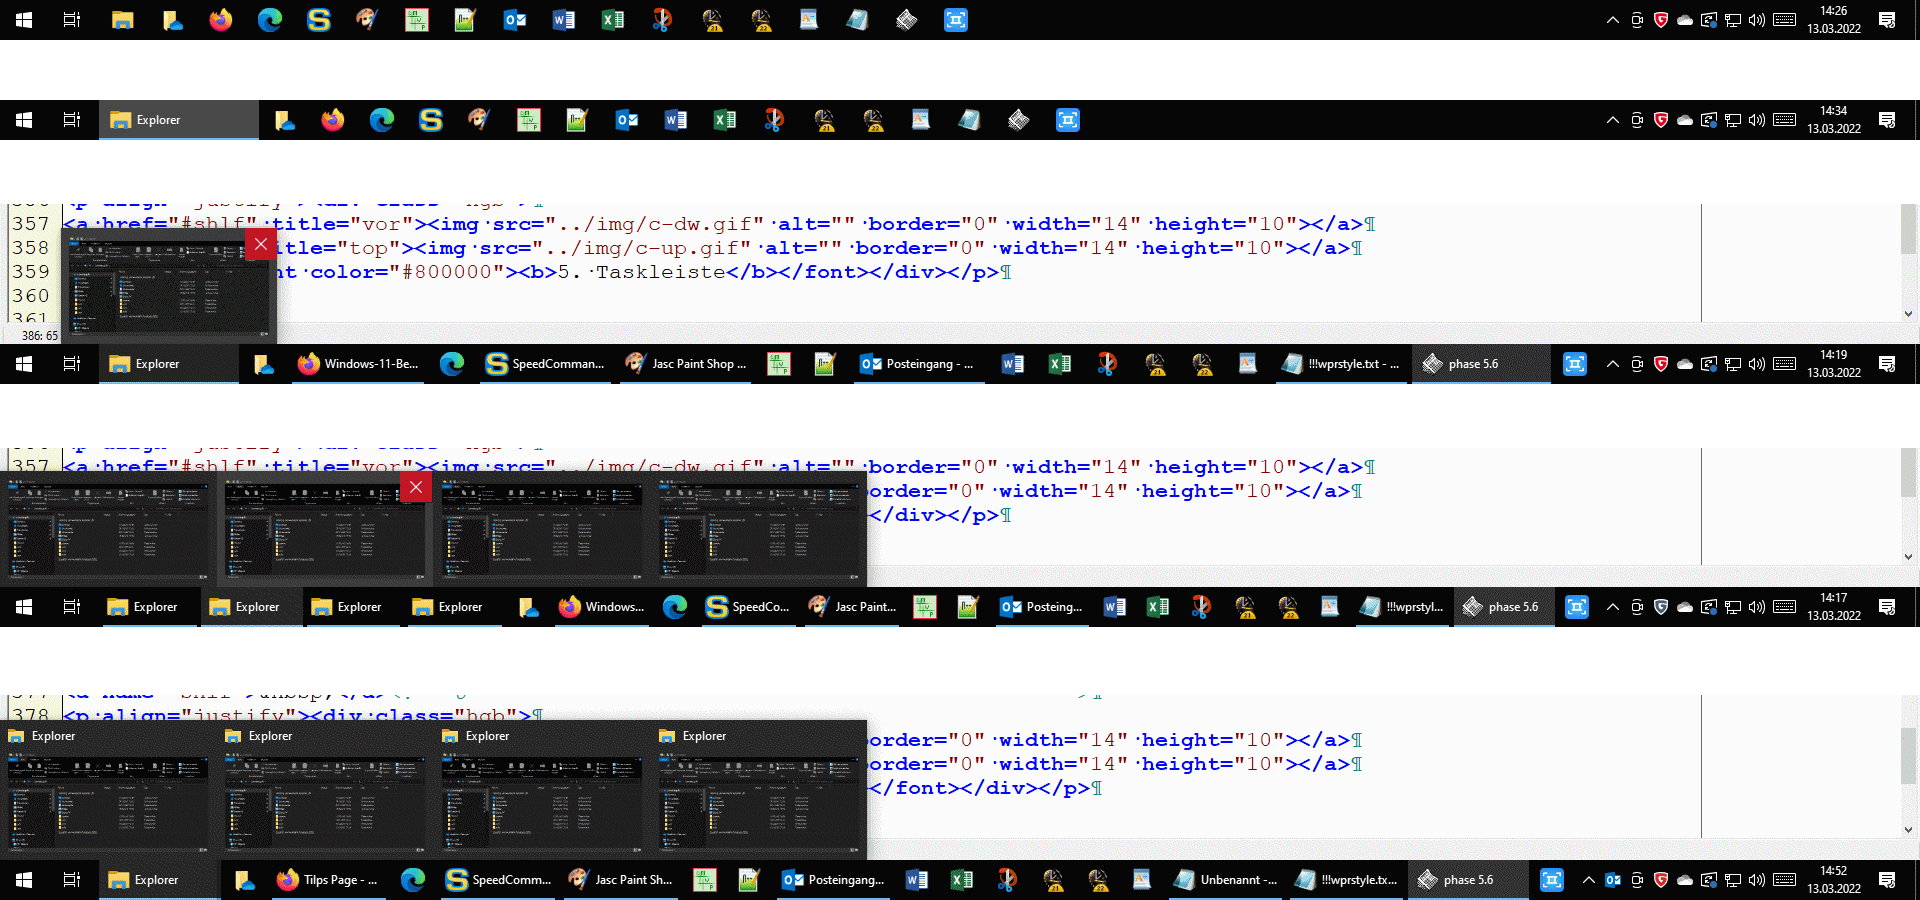
Task: Click Outlook icon in system tray
Action: coord(1613,880)
